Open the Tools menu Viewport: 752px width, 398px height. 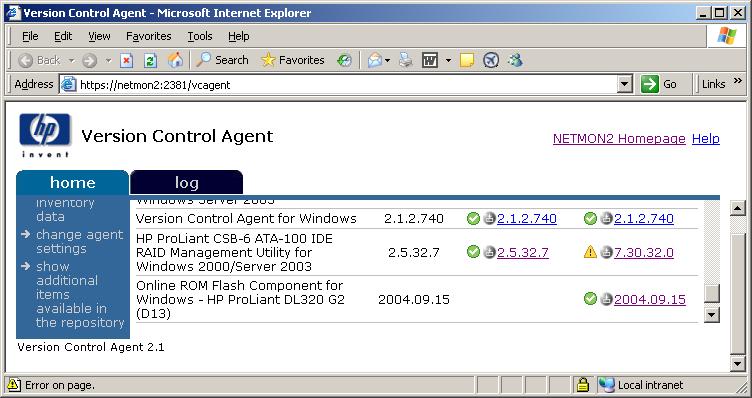[200, 36]
